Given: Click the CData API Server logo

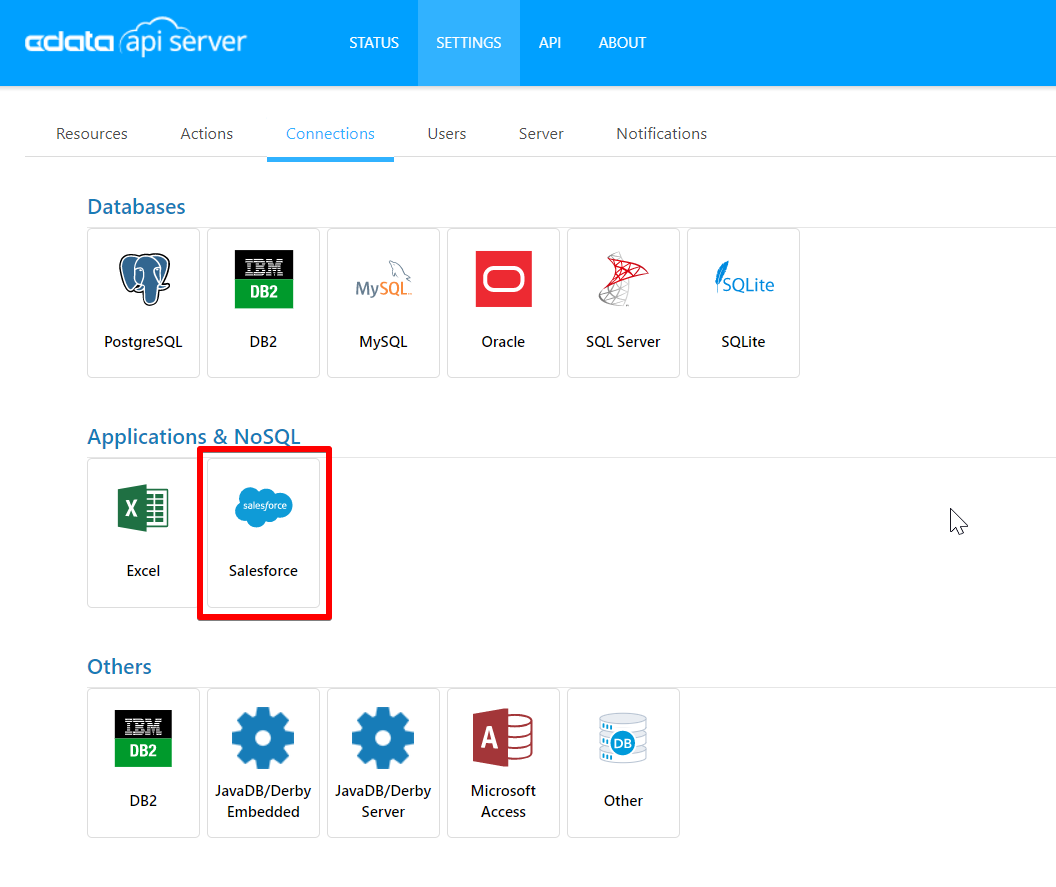Looking at the screenshot, I should (135, 39).
